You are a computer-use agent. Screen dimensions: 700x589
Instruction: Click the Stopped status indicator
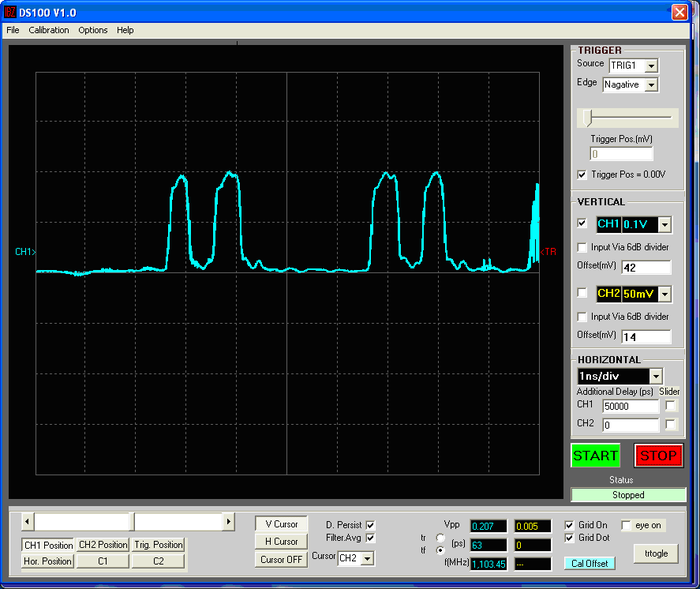(x=628, y=495)
